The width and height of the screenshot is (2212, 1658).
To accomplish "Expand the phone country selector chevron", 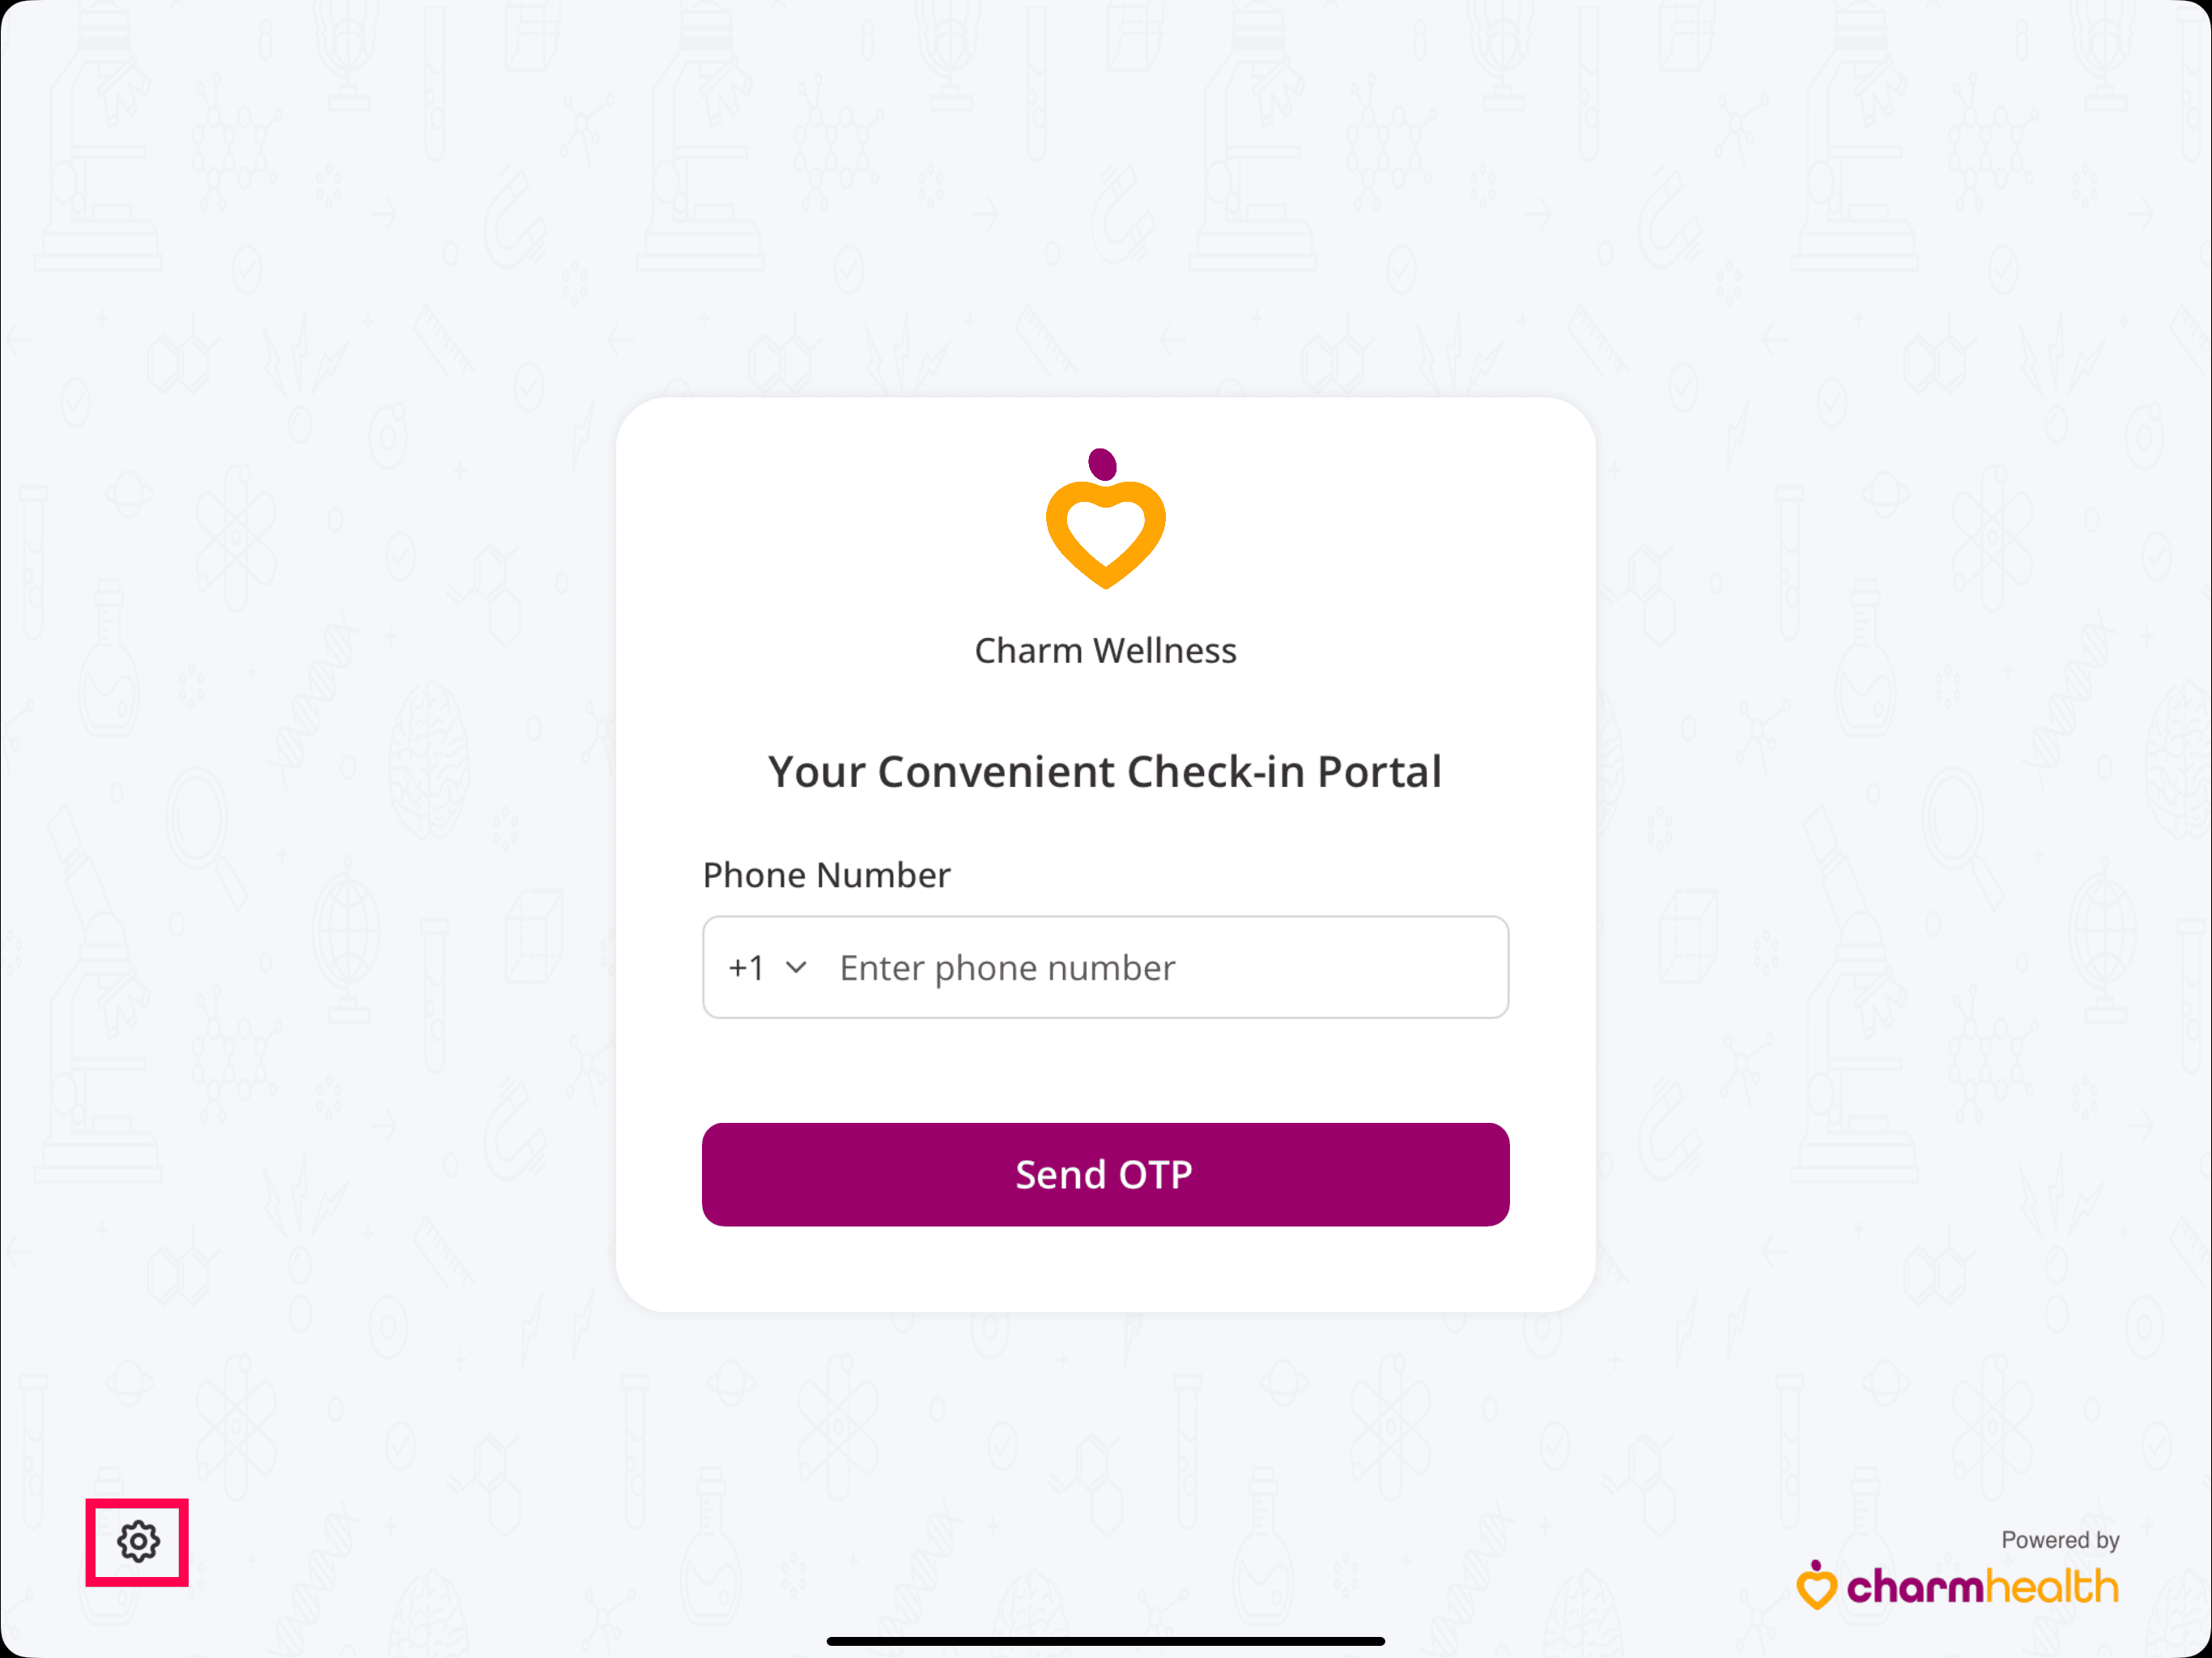I will pyautogui.click(x=797, y=967).
